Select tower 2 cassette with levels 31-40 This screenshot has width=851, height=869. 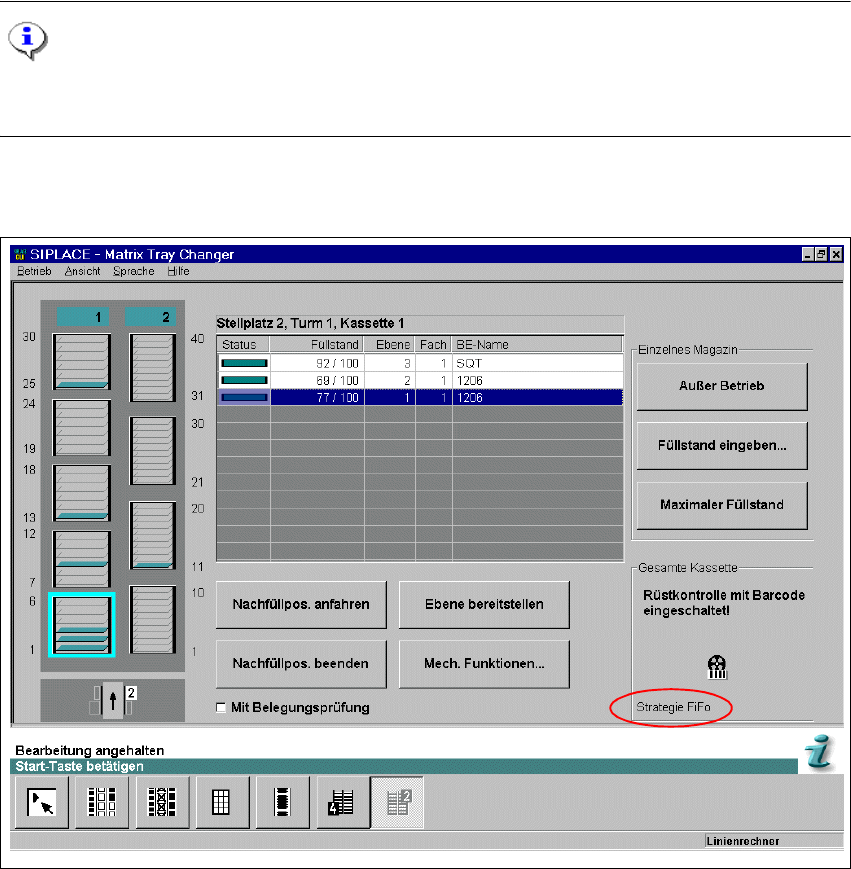click(152, 367)
